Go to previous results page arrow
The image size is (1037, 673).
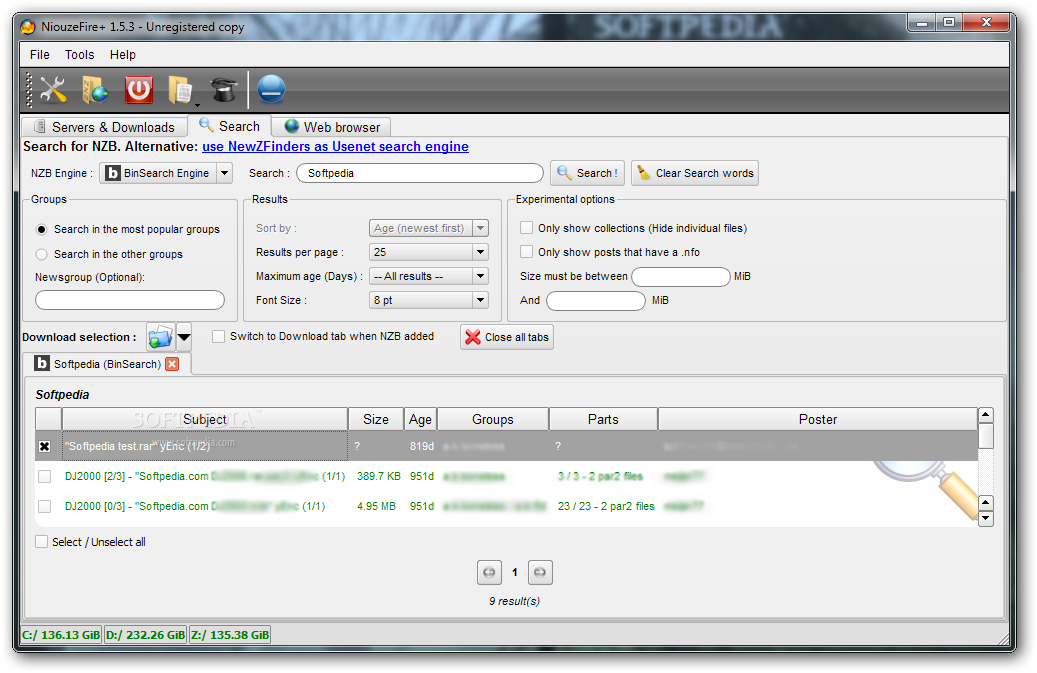click(489, 573)
